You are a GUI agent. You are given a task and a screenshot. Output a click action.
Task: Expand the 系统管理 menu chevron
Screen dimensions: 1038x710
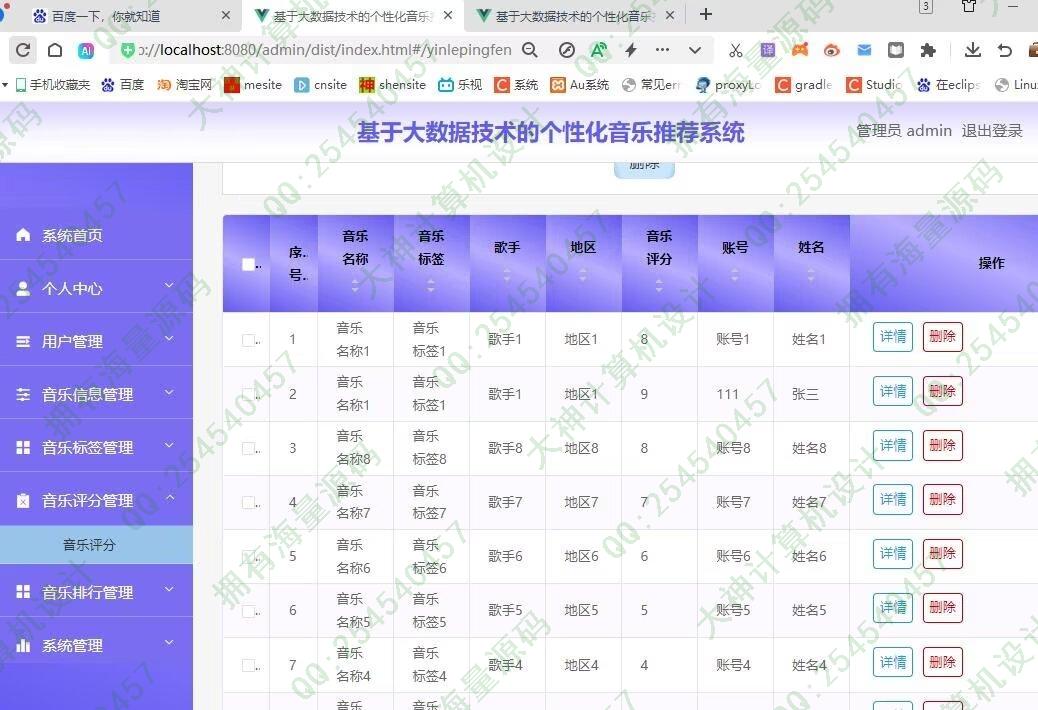[169, 642]
